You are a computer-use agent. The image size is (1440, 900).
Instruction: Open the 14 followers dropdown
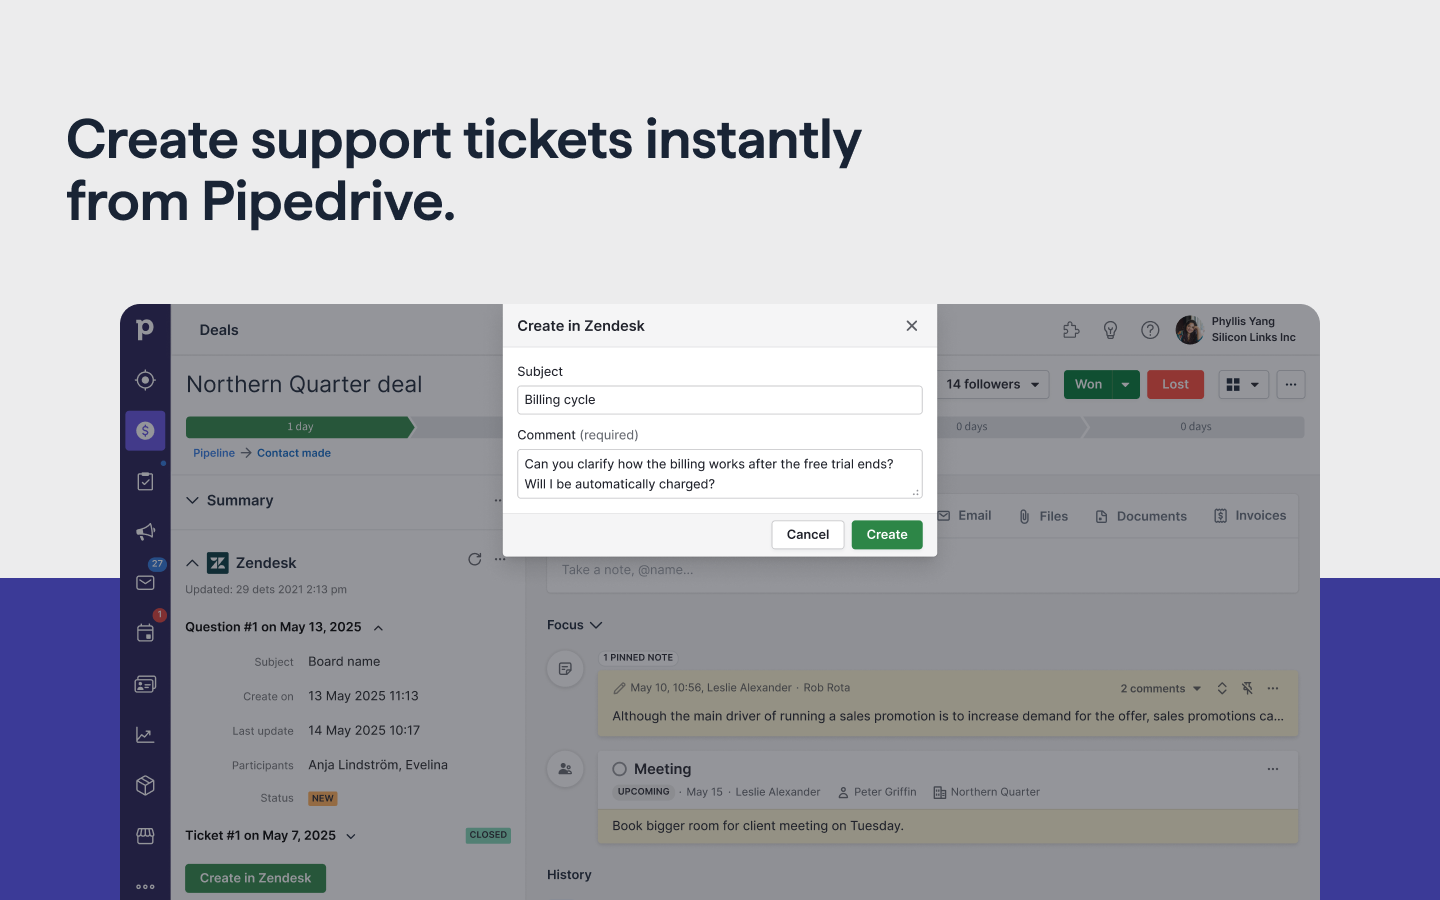pyautogui.click(x=992, y=385)
